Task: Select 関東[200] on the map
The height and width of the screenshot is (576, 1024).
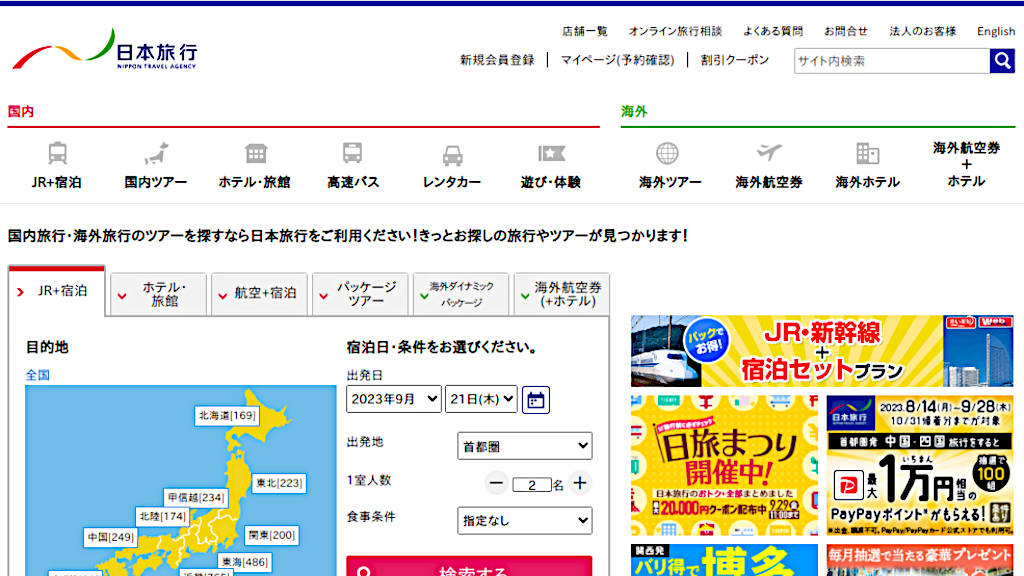Action: coord(272,536)
